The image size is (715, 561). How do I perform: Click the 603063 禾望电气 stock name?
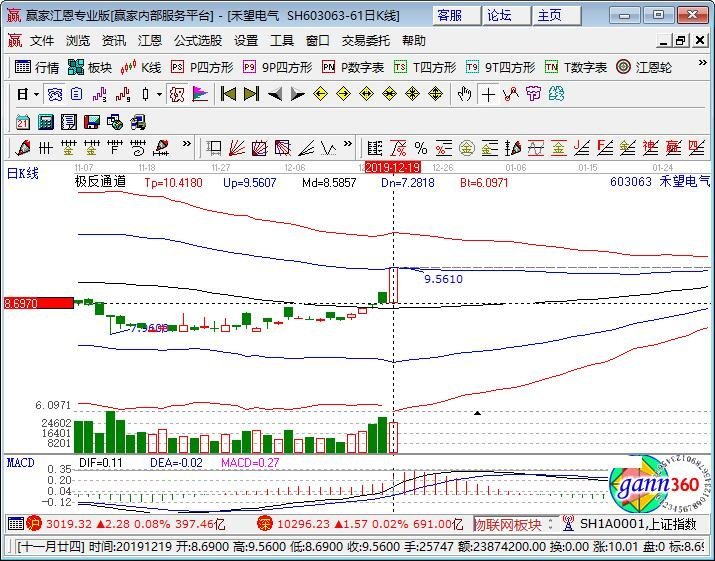tap(659, 182)
